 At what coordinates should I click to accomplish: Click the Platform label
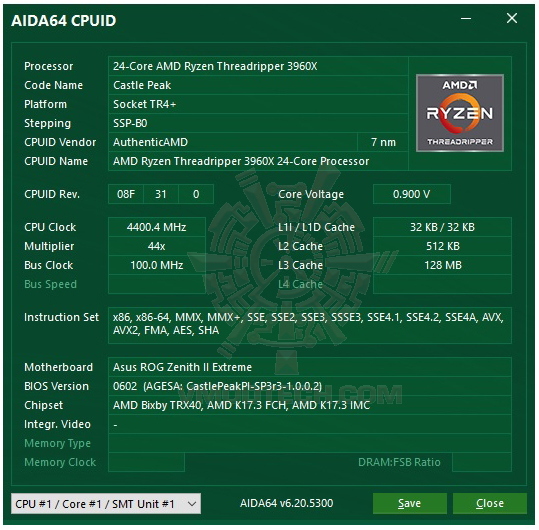pos(45,104)
